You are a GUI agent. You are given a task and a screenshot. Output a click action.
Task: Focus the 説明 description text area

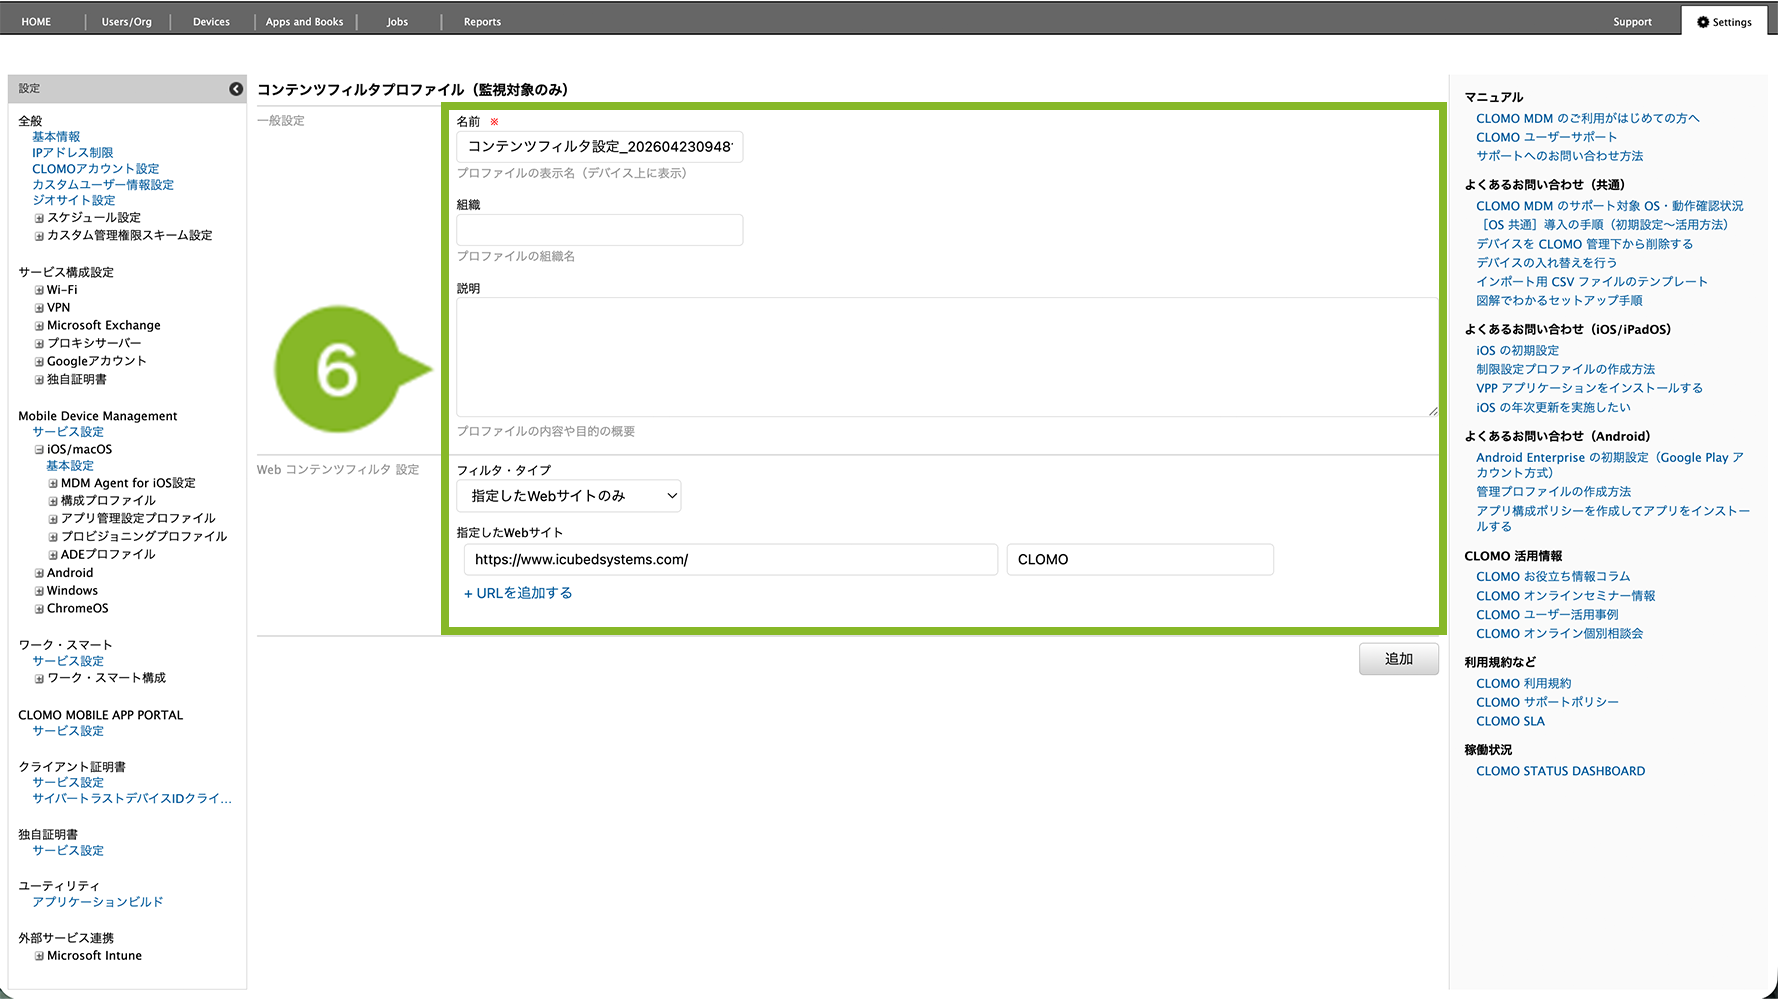[x=946, y=357]
